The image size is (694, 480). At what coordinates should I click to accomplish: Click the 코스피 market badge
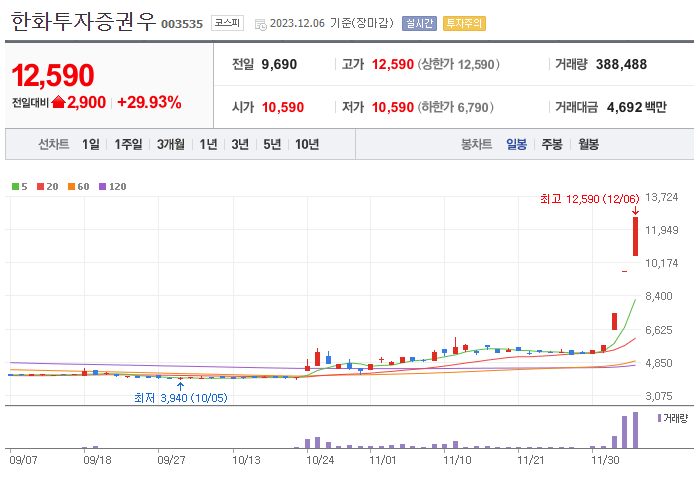tap(227, 23)
